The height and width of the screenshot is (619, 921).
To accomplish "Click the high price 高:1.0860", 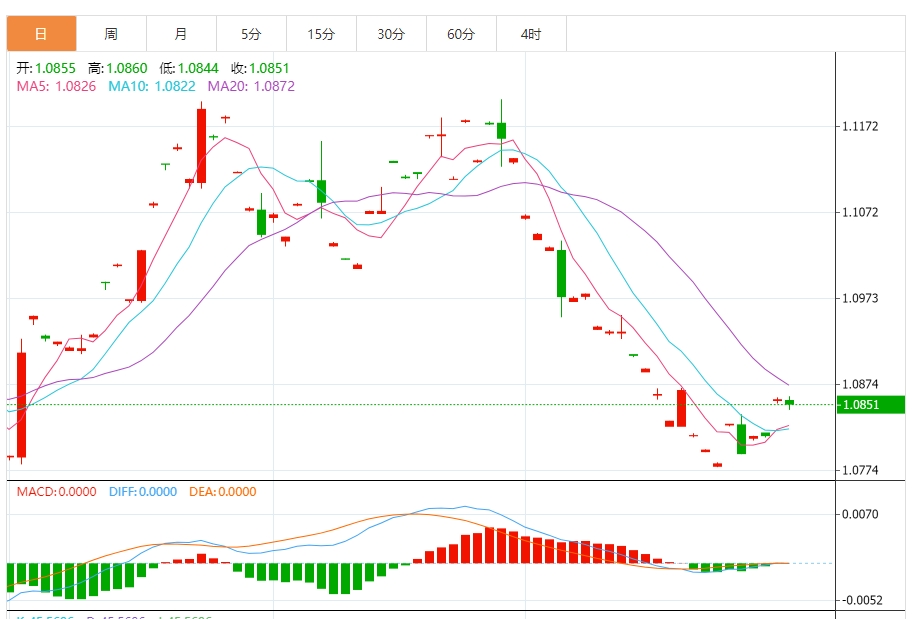I will coord(117,68).
